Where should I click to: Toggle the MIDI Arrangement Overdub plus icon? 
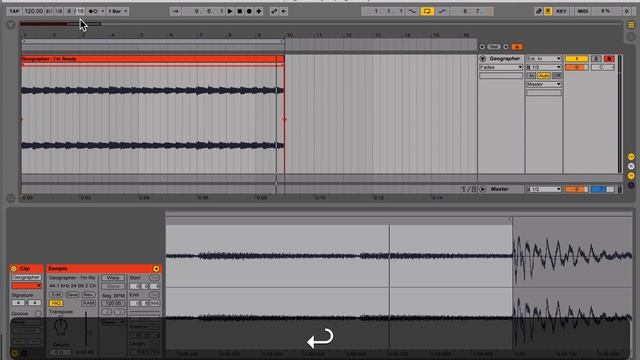pyautogui.click(x=259, y=11)
